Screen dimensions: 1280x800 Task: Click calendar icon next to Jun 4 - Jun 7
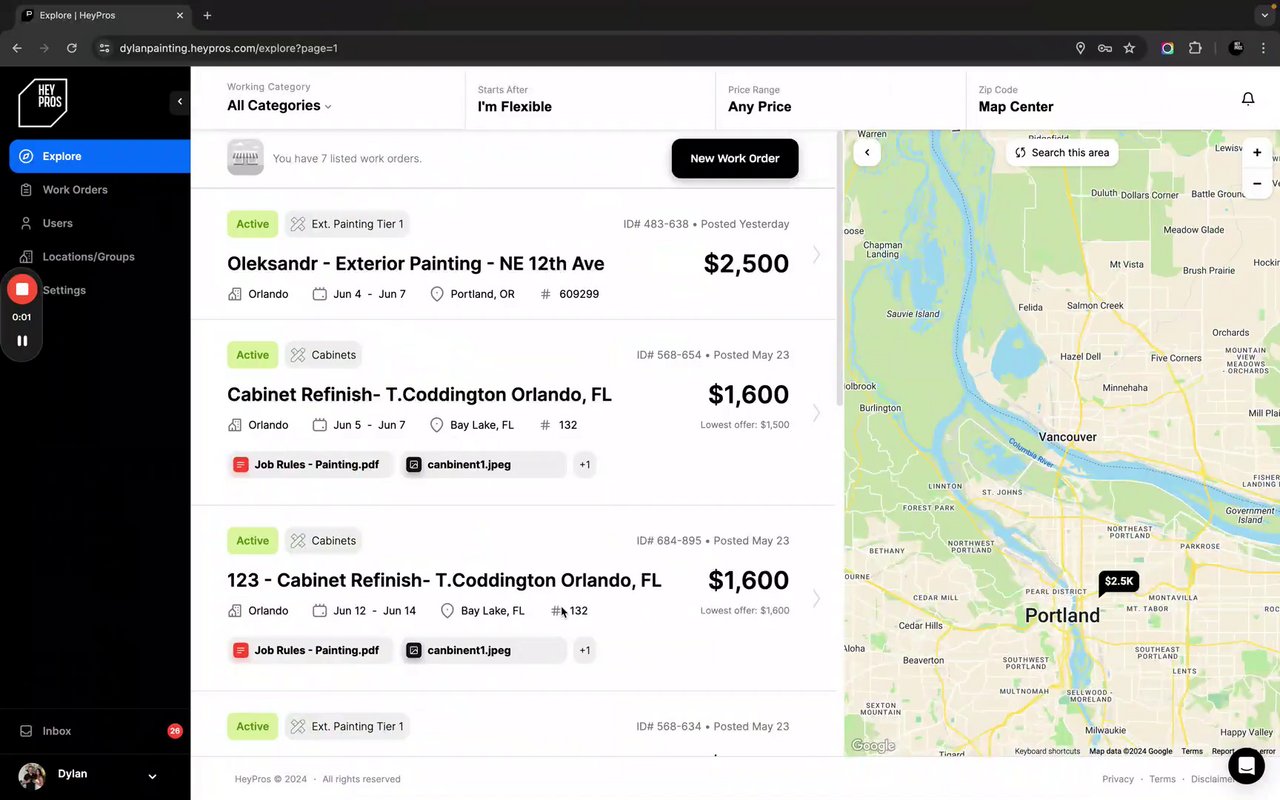point(320,294)
